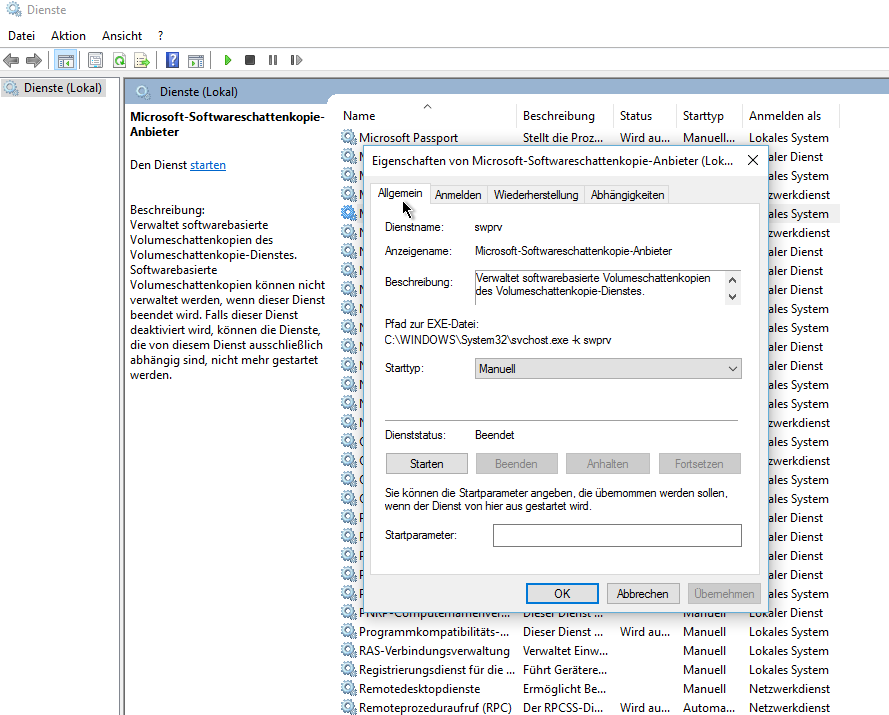
Task: Go forward with the toolbar forward arrow
Action: click(34, 60)
